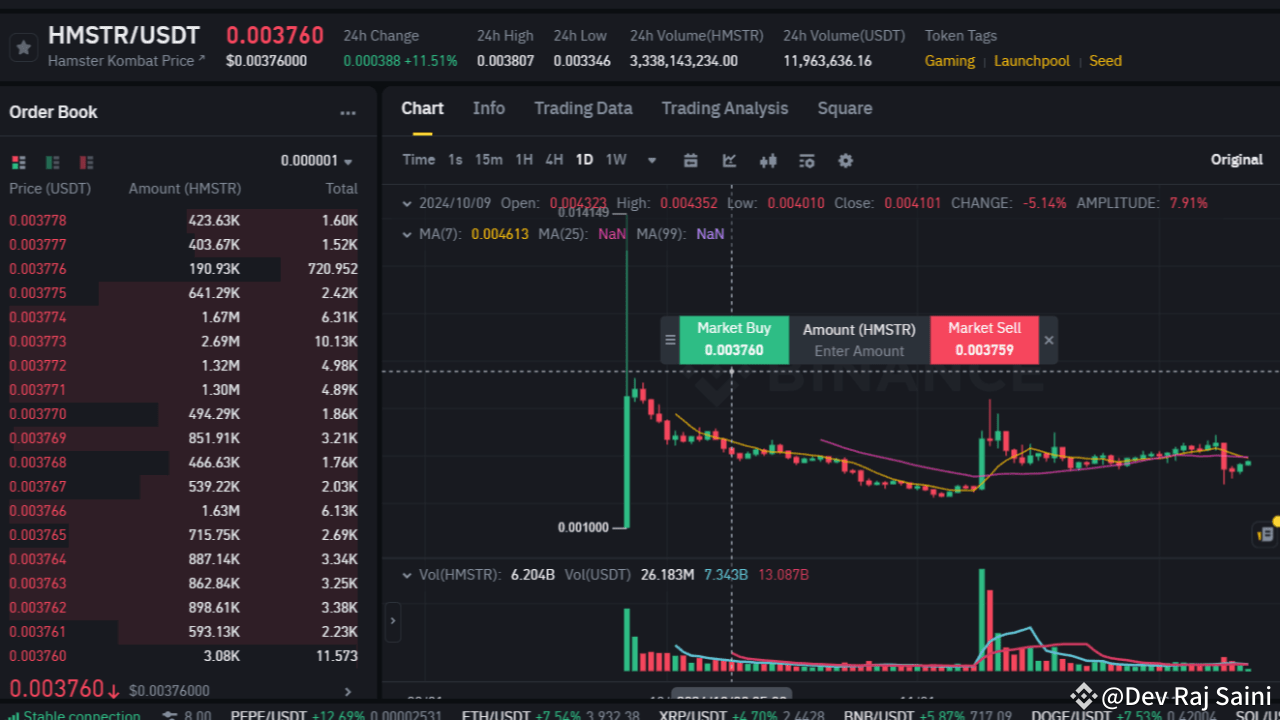Viewport: 1280px width, 720px height.
Task: Click the 720.952 total in order book
Action: (333, 269)
